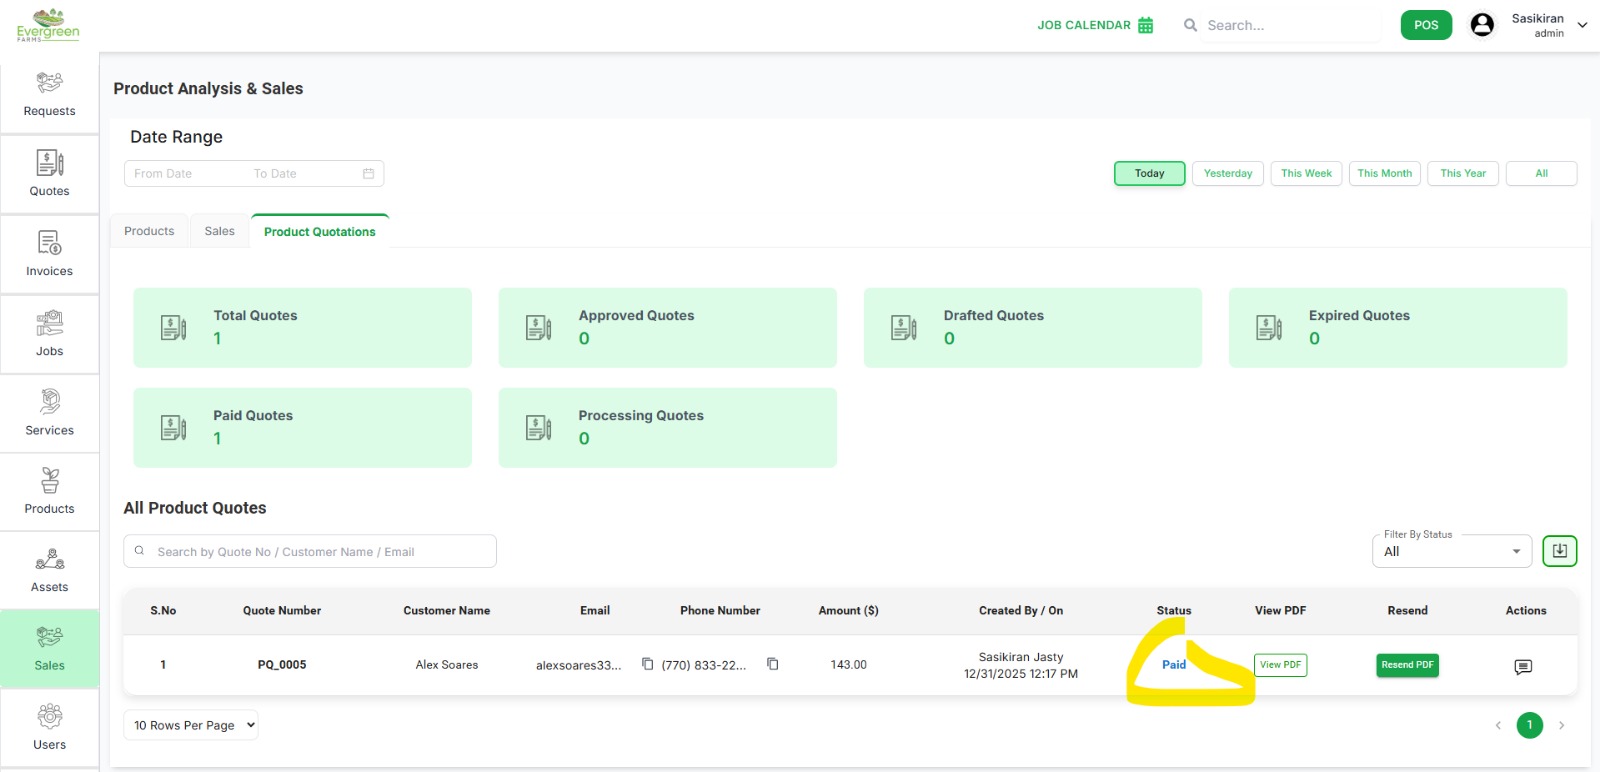This screenshot has width=1600, height=772.
Task: Open the Requests sidebar section
Action: coord(49,94)
